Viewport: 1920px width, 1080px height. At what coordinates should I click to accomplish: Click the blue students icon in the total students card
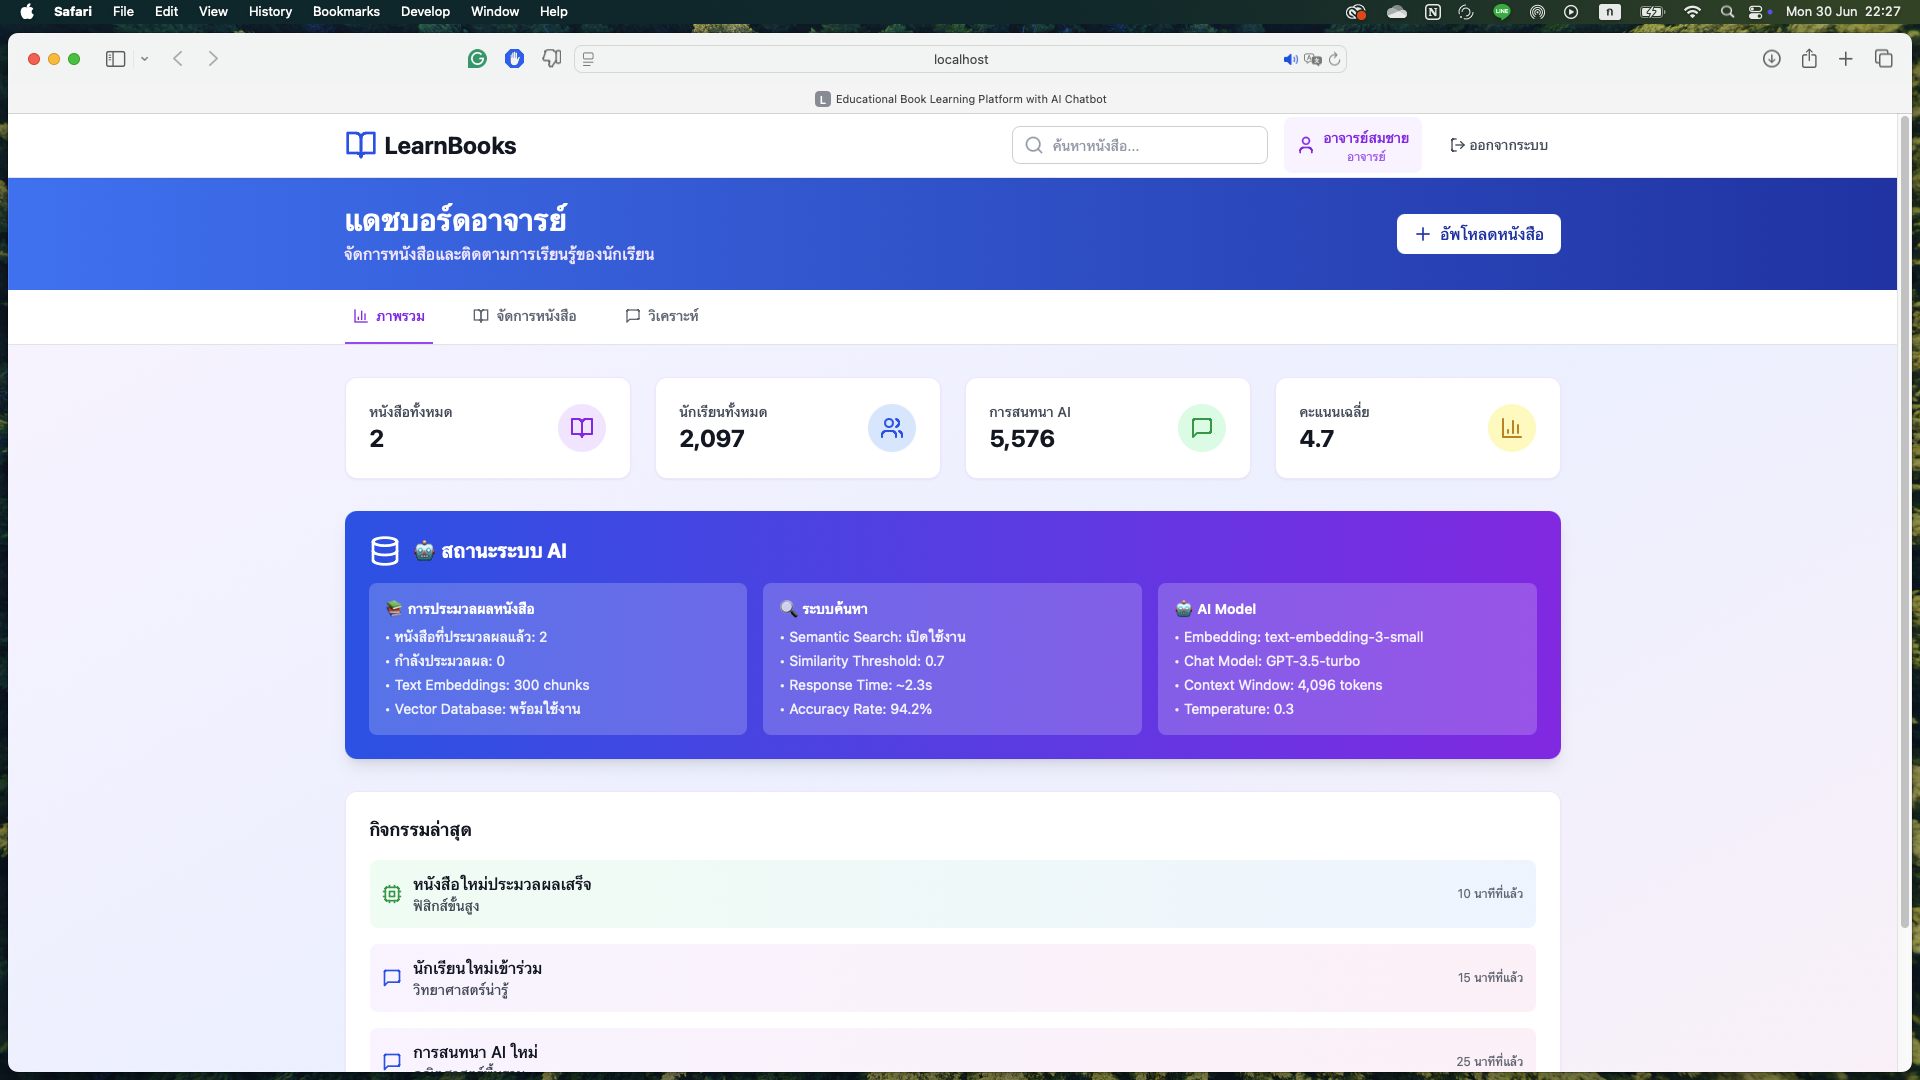click(892, 428)
